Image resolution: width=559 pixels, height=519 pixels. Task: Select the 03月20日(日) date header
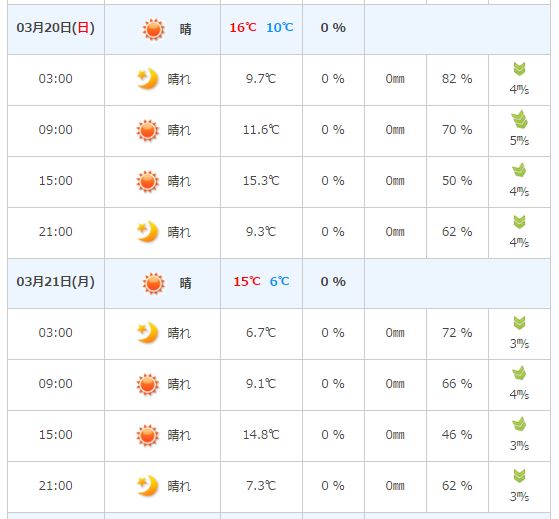pyautogui.click(x=56, y=28)
